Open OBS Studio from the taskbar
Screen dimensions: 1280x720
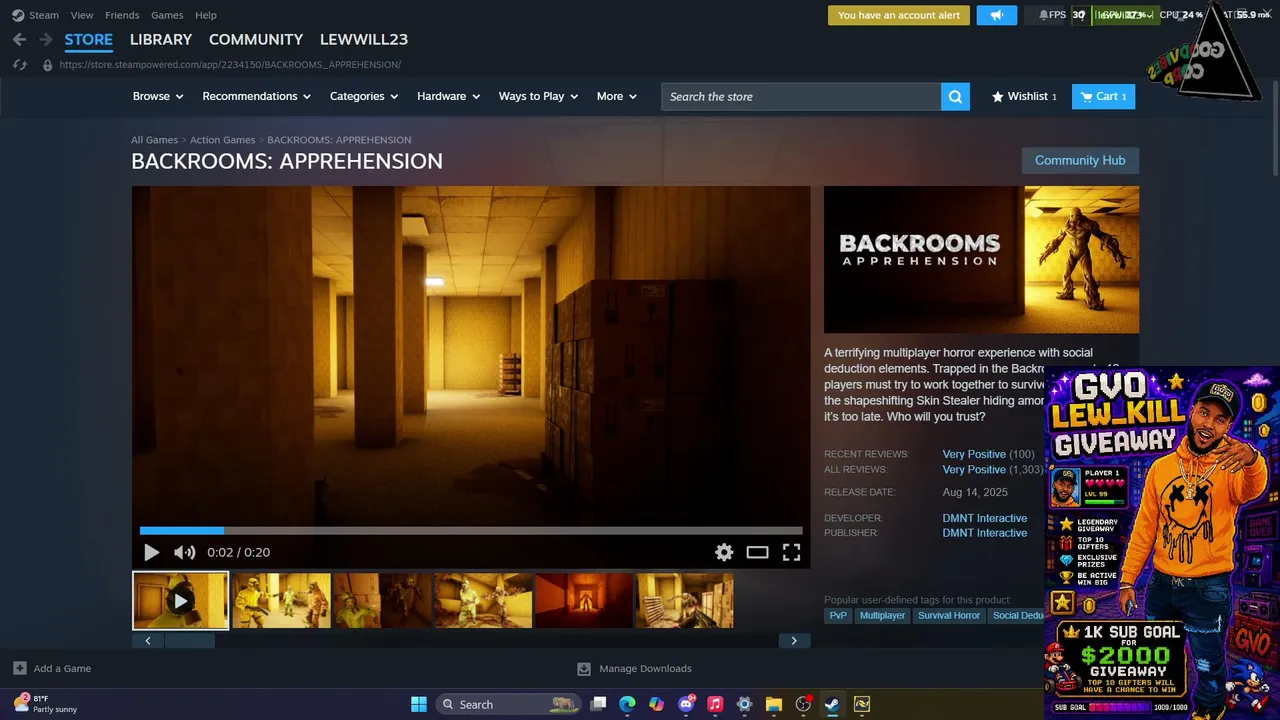click(x=803, y=704)
